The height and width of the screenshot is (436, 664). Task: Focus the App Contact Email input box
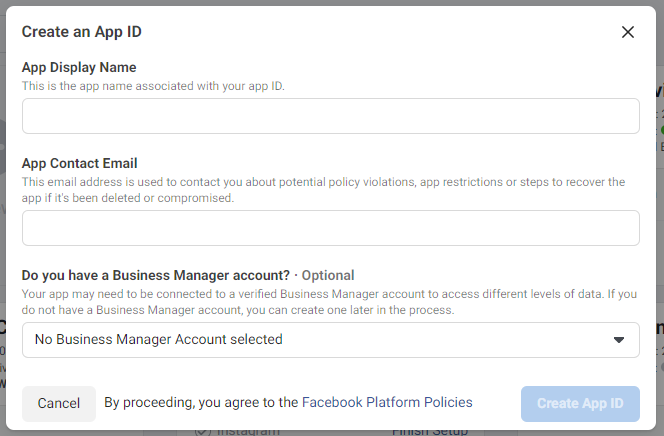tap(330, 228)
